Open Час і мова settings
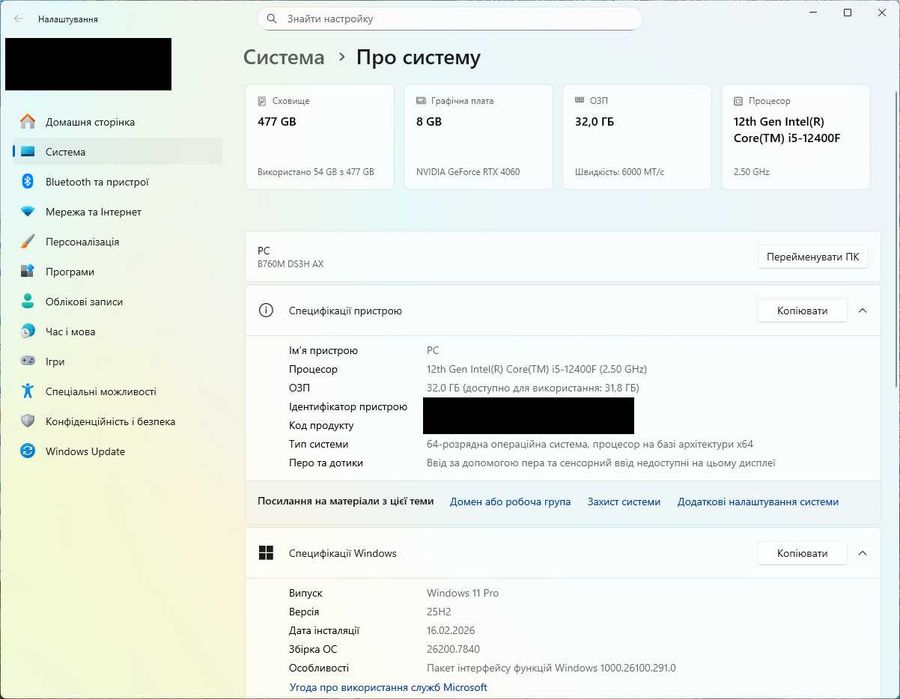900x699 pixels. tap(118, 331)
